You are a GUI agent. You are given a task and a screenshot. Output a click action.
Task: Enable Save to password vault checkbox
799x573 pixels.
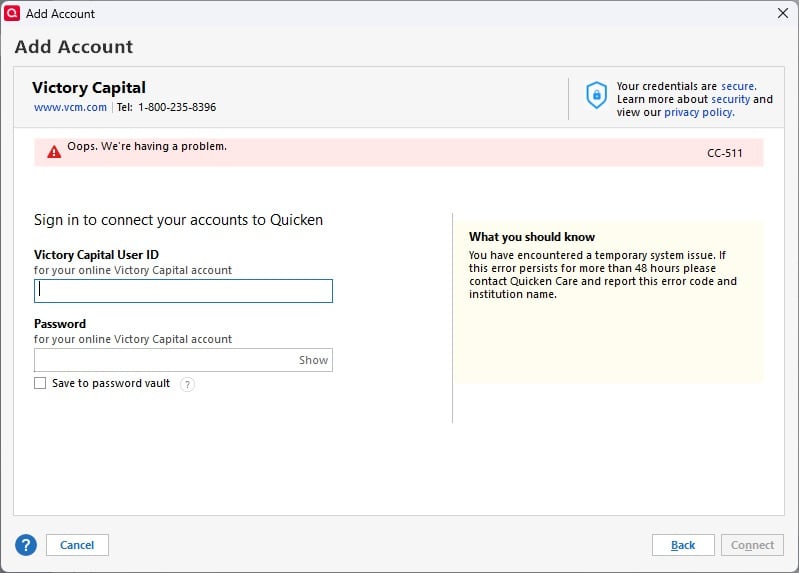(x=40, y=383)
